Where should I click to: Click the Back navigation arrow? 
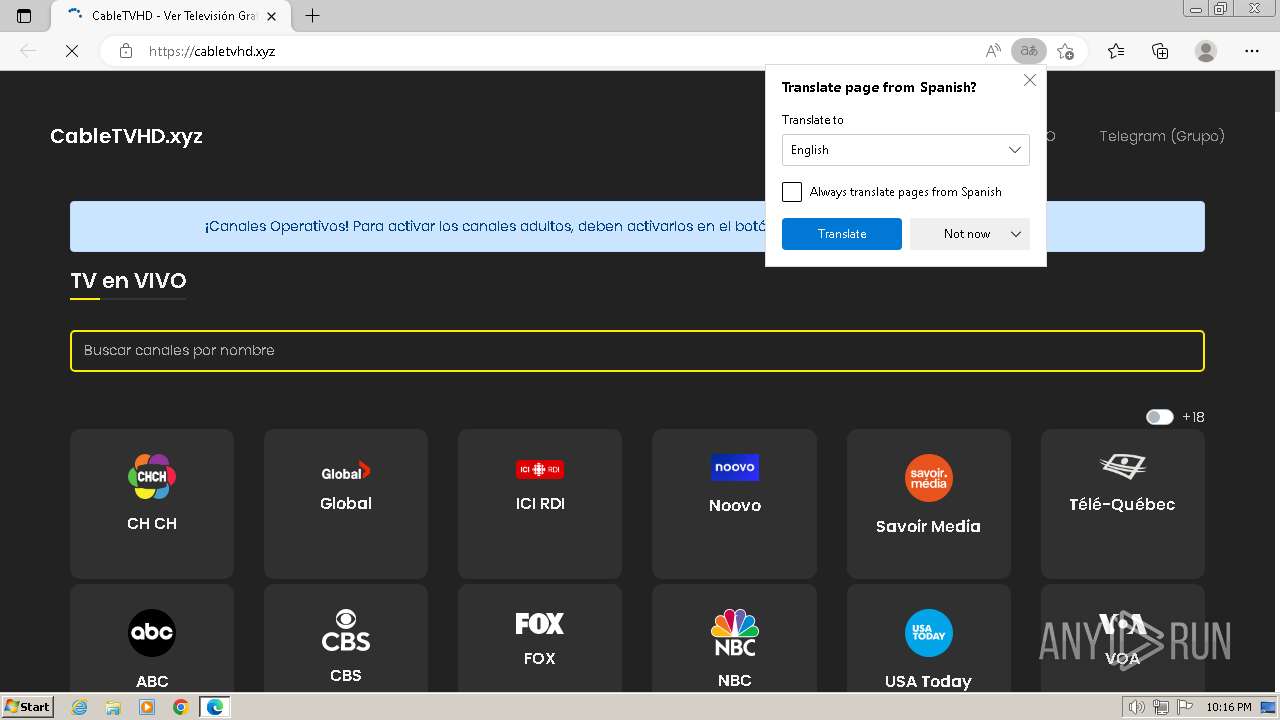coord(28,51)
